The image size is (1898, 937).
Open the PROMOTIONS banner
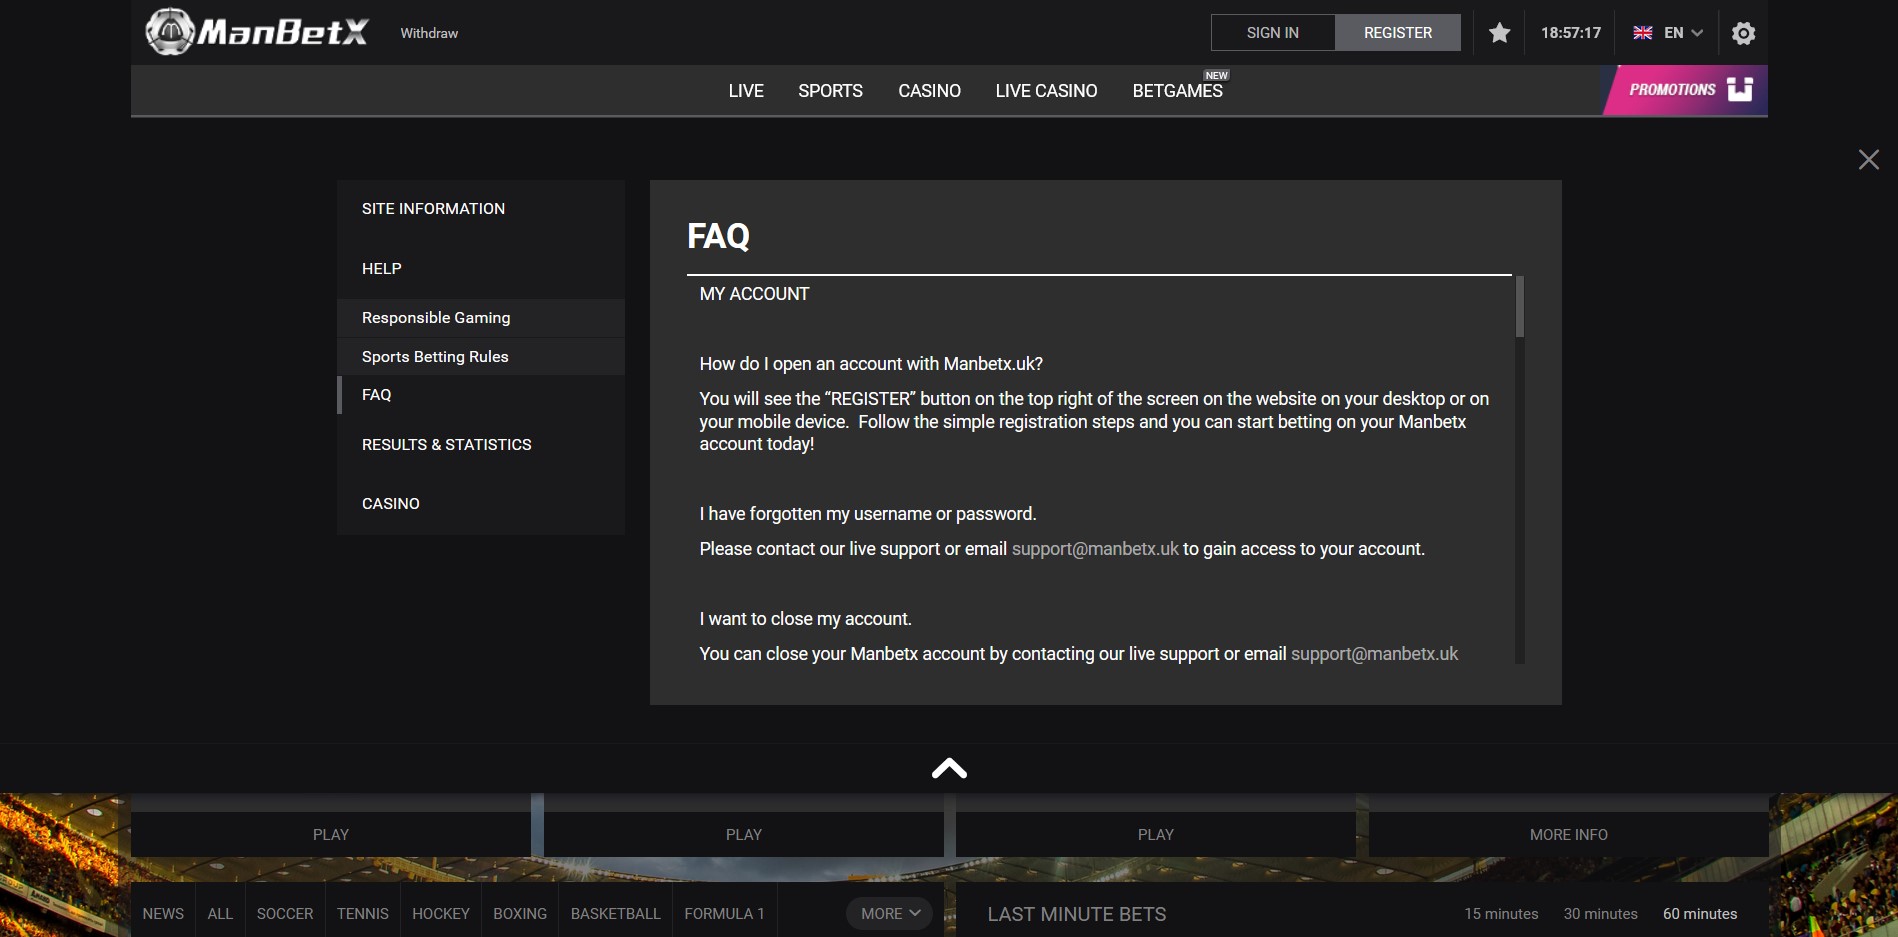1686,90
